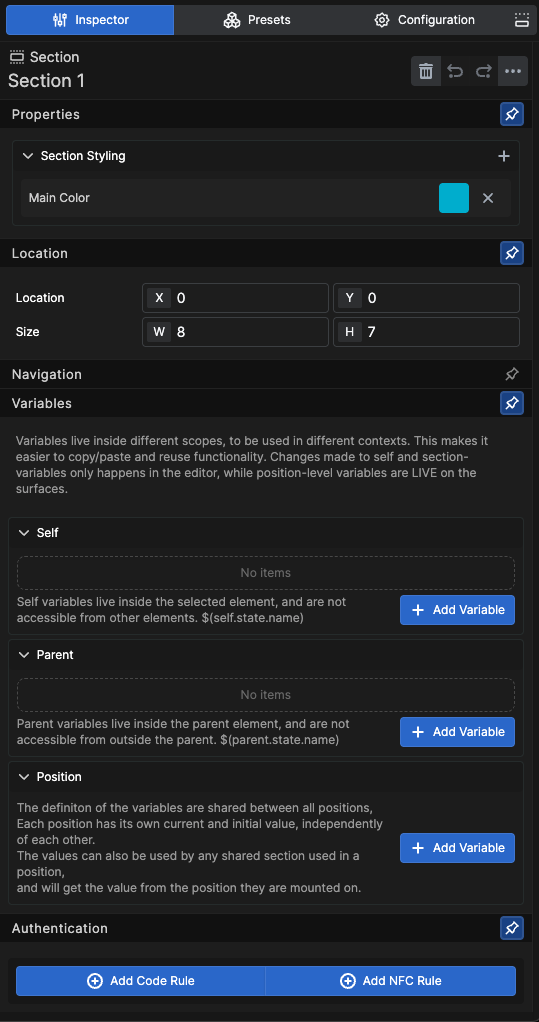The width and height of the screenshot is (539, 1022).
Task: Add Variable in the Self scope
Action: point(458,610)
